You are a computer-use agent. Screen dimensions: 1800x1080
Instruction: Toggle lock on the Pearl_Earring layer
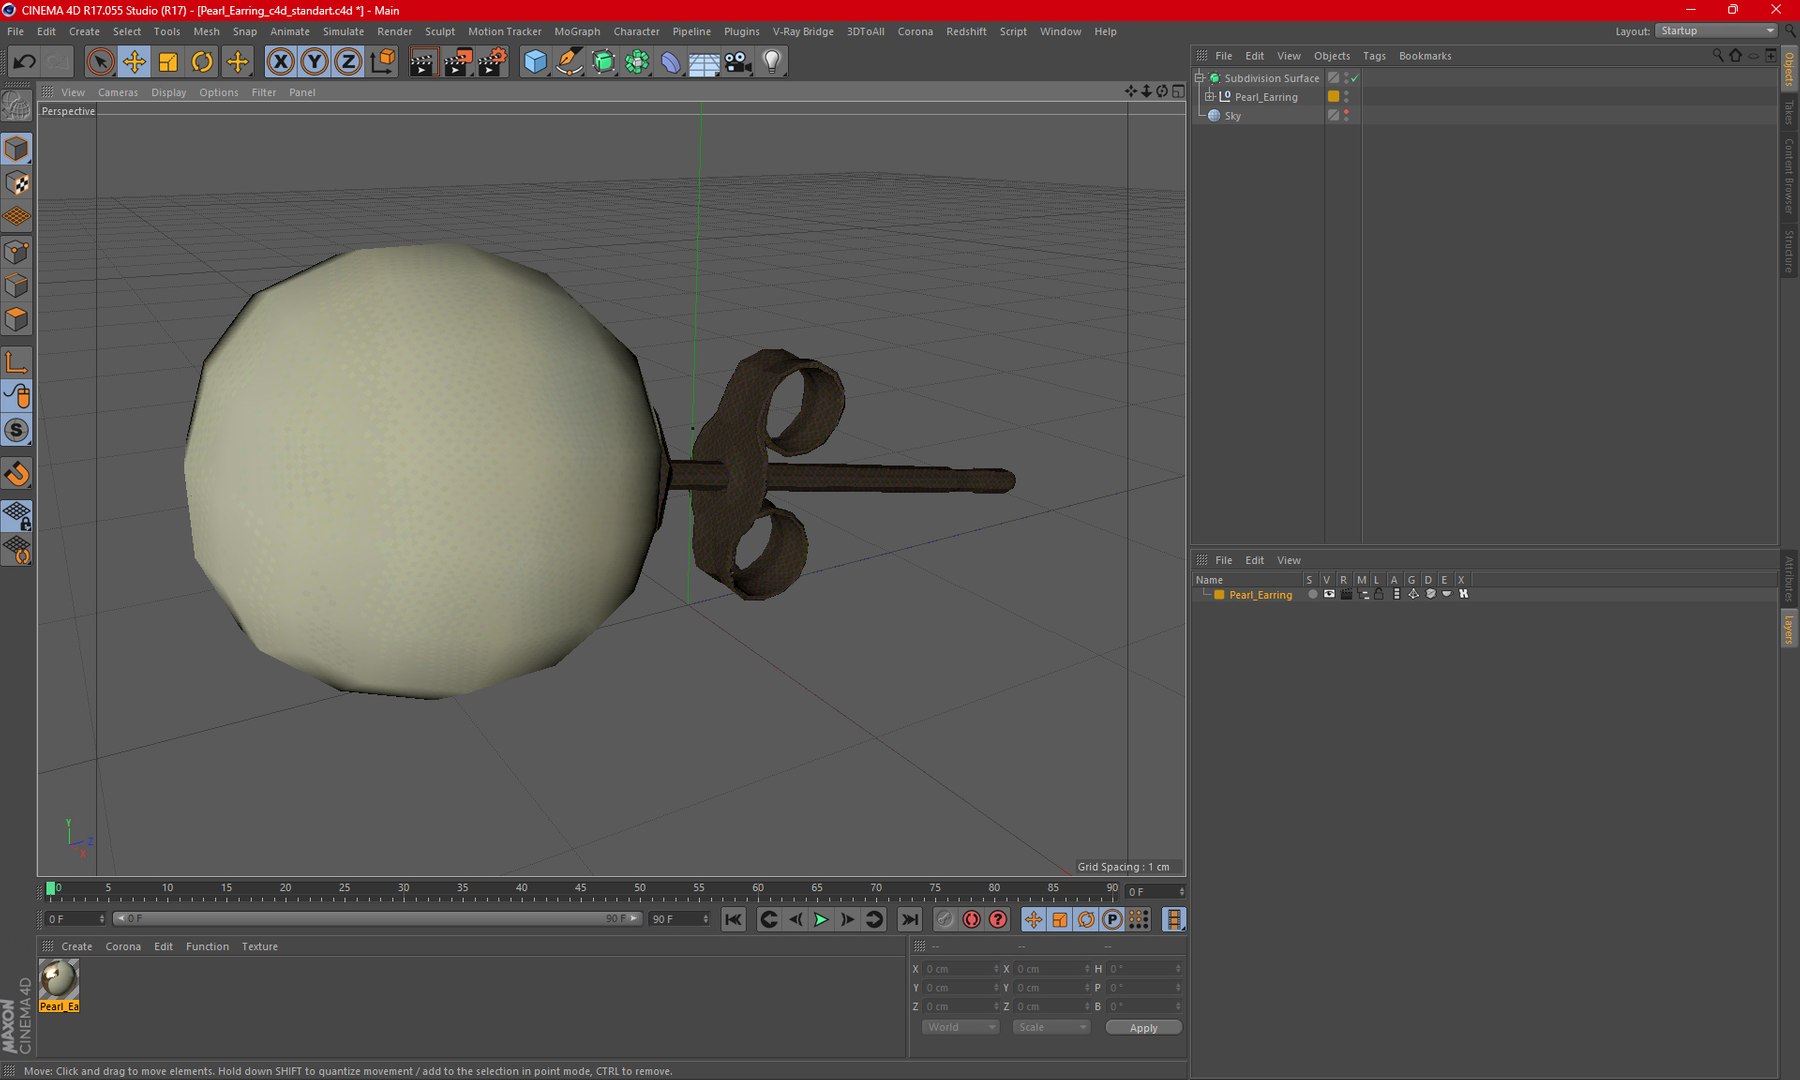[1379, 594]
